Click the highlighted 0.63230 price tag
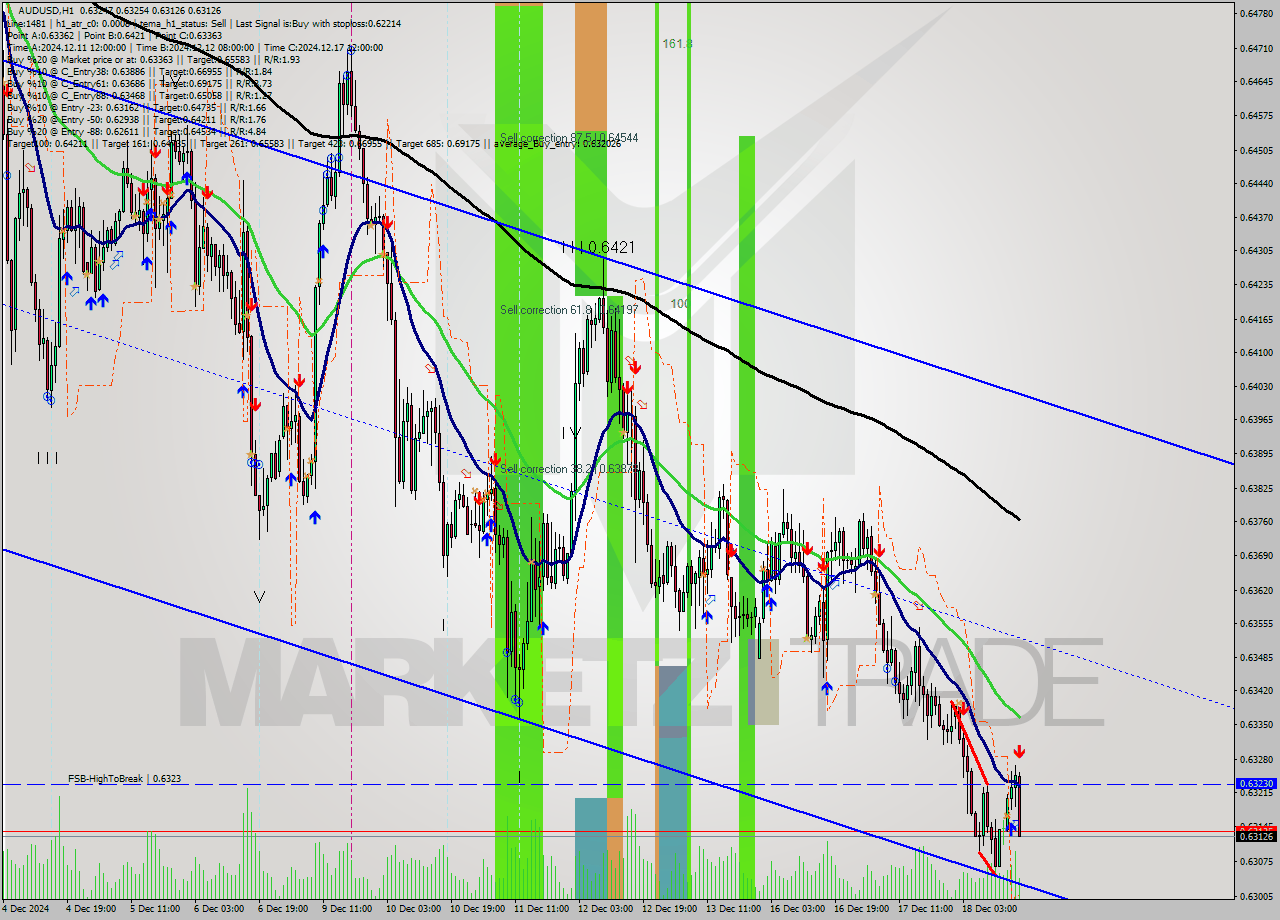1280x920 pixels. coord(1257,784)
